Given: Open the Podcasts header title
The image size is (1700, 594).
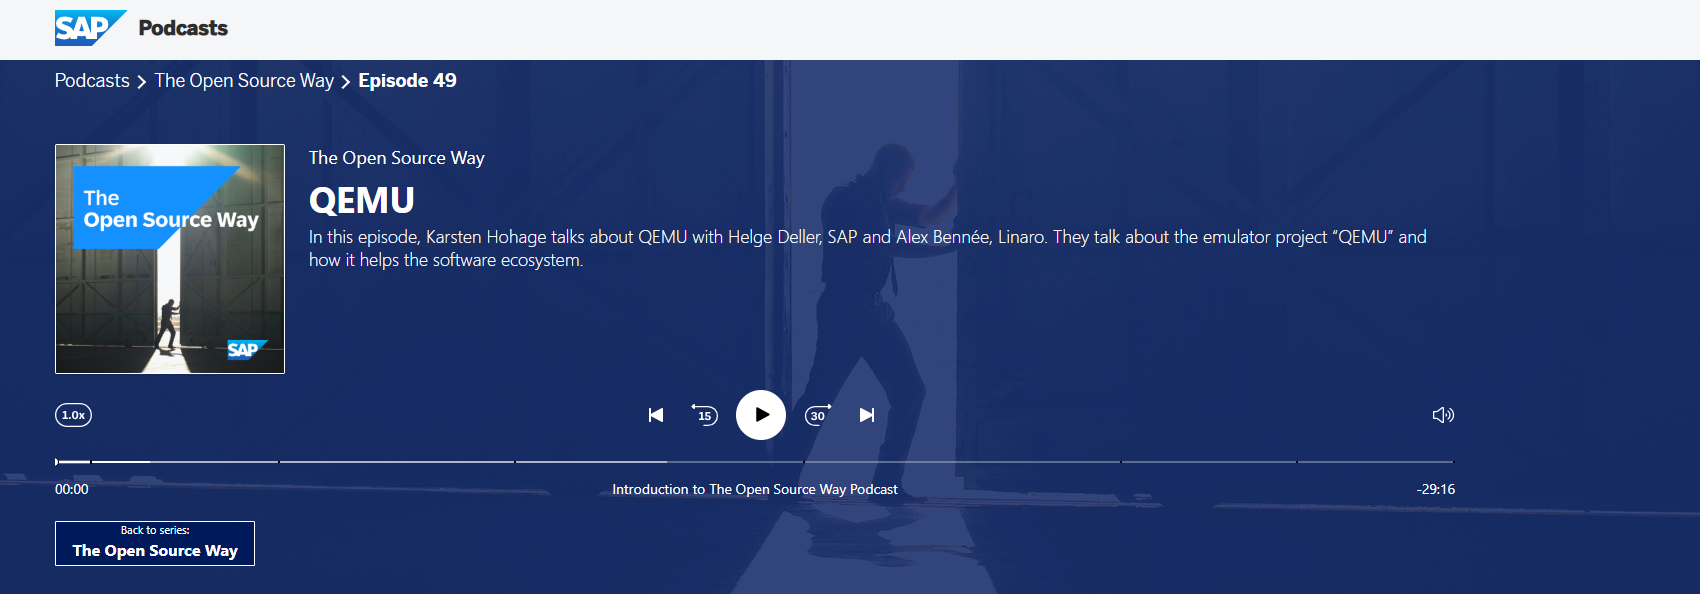Looking at the screenshot, I should (183, 28).
